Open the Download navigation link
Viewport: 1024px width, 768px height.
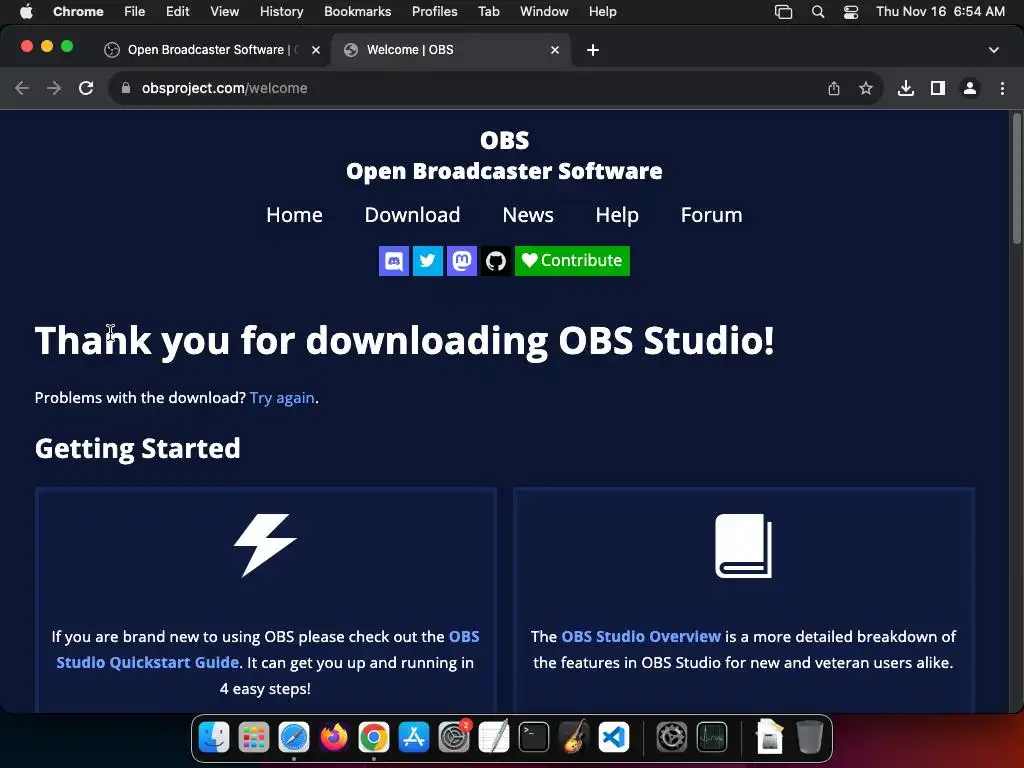point(413,215)
